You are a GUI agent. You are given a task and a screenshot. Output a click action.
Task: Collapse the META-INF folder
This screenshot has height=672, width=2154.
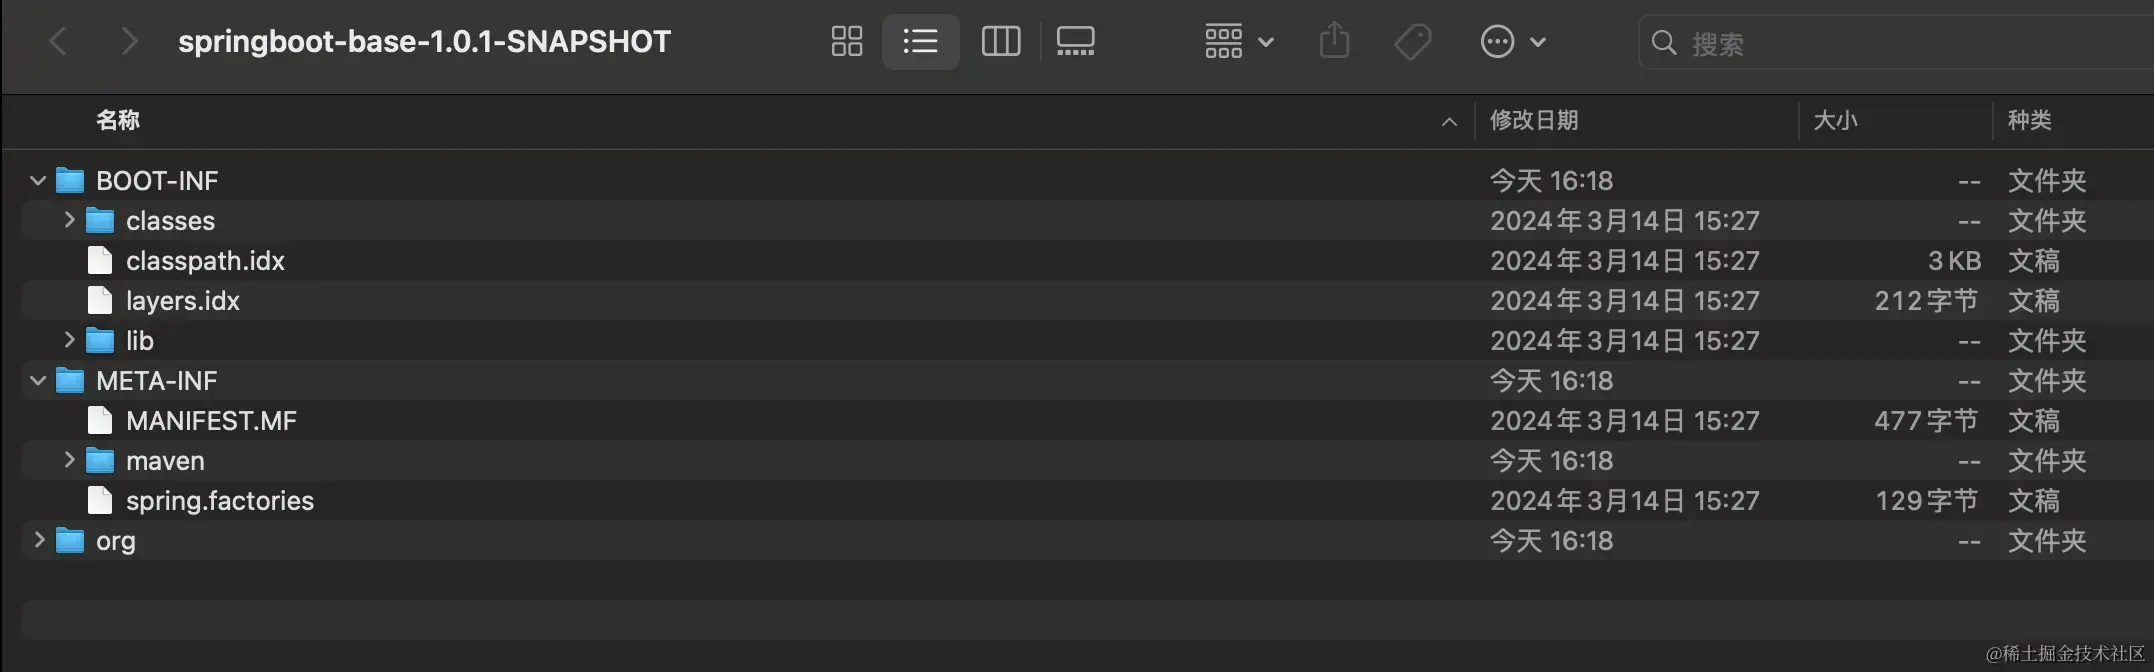(38, 381)
